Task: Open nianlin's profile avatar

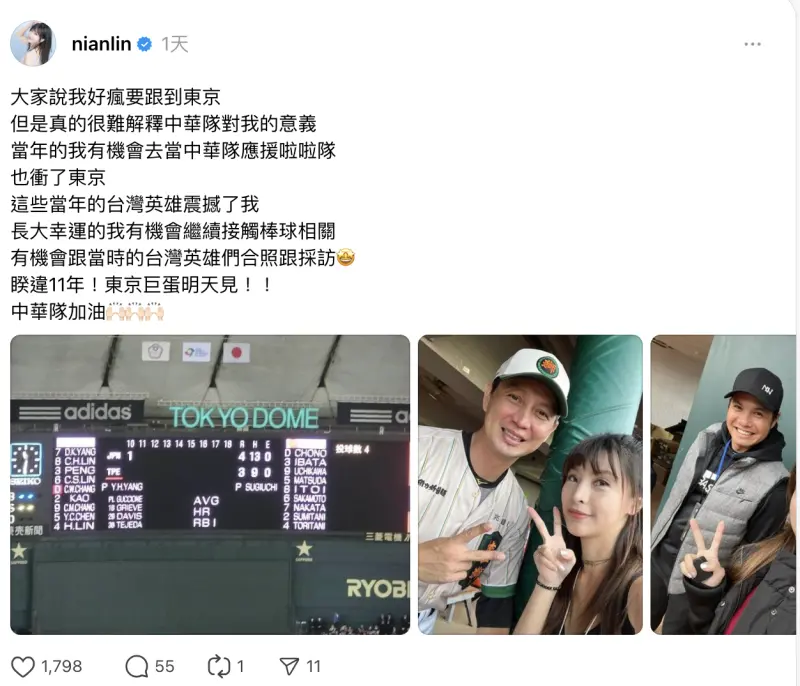Action: pos(33,43)
